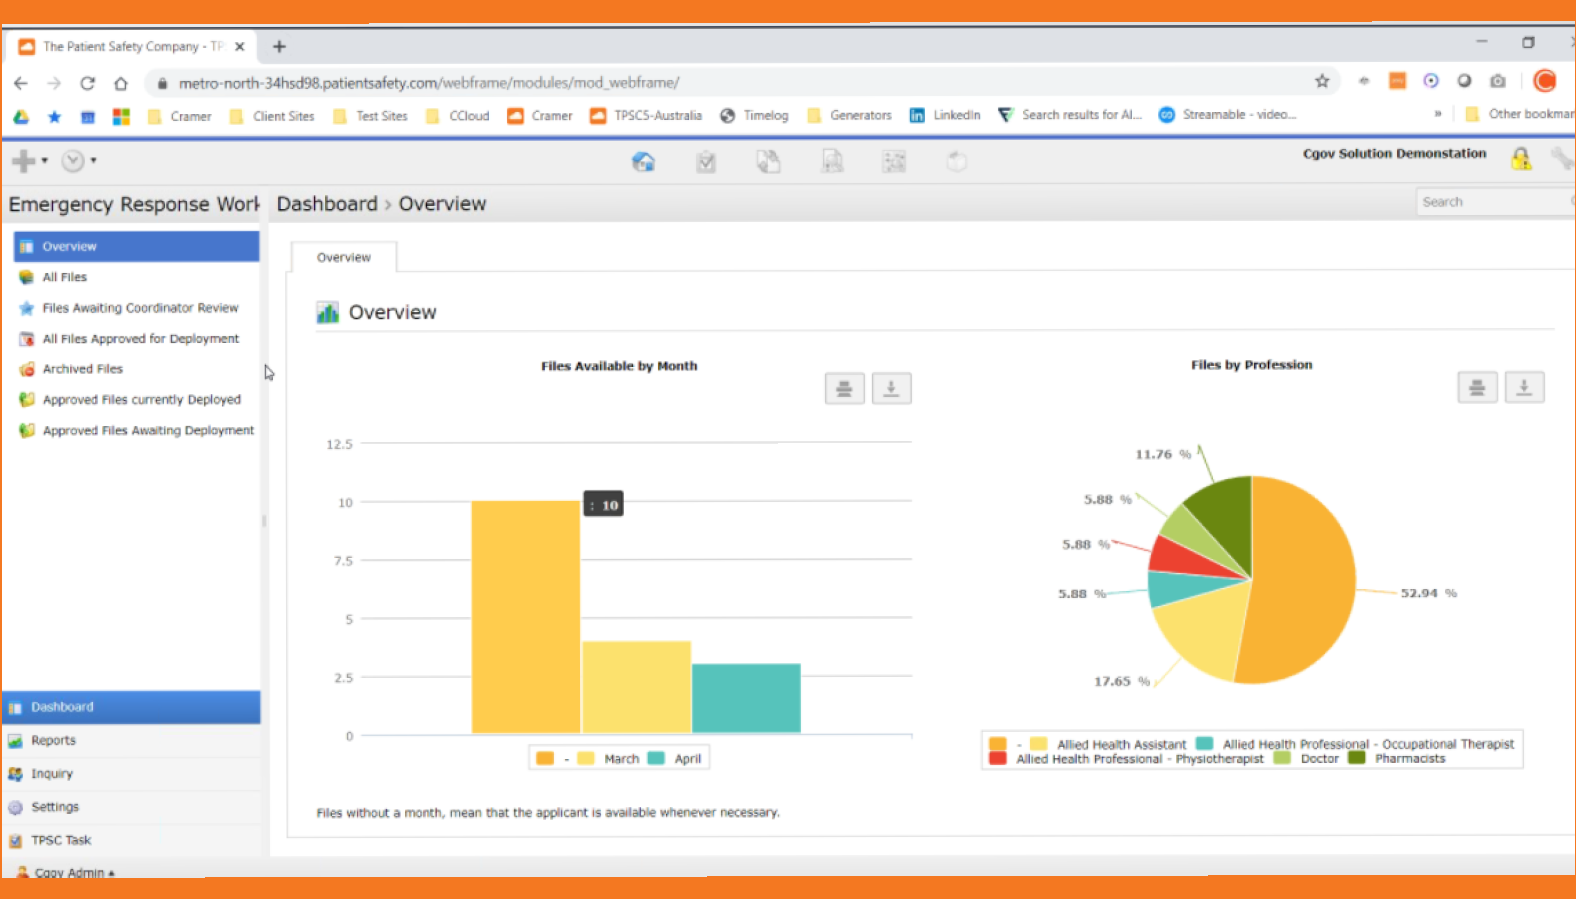Click the teal April bar
The width and height of the screenshot is (1576, 900).
[x=746, y=698]
